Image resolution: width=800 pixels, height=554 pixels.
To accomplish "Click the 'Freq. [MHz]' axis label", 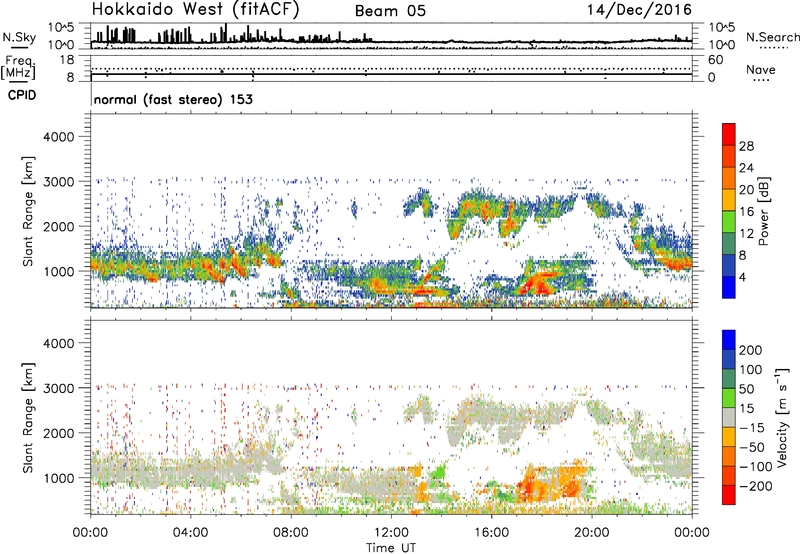I will (x=18, y=67).
